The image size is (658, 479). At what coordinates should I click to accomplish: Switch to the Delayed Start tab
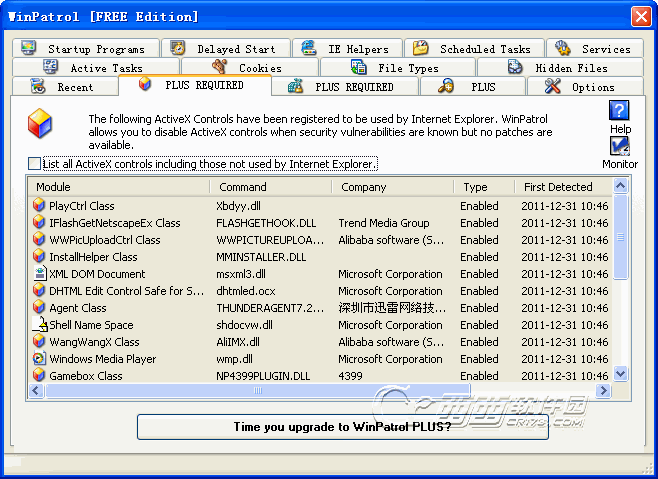(226, 48)
